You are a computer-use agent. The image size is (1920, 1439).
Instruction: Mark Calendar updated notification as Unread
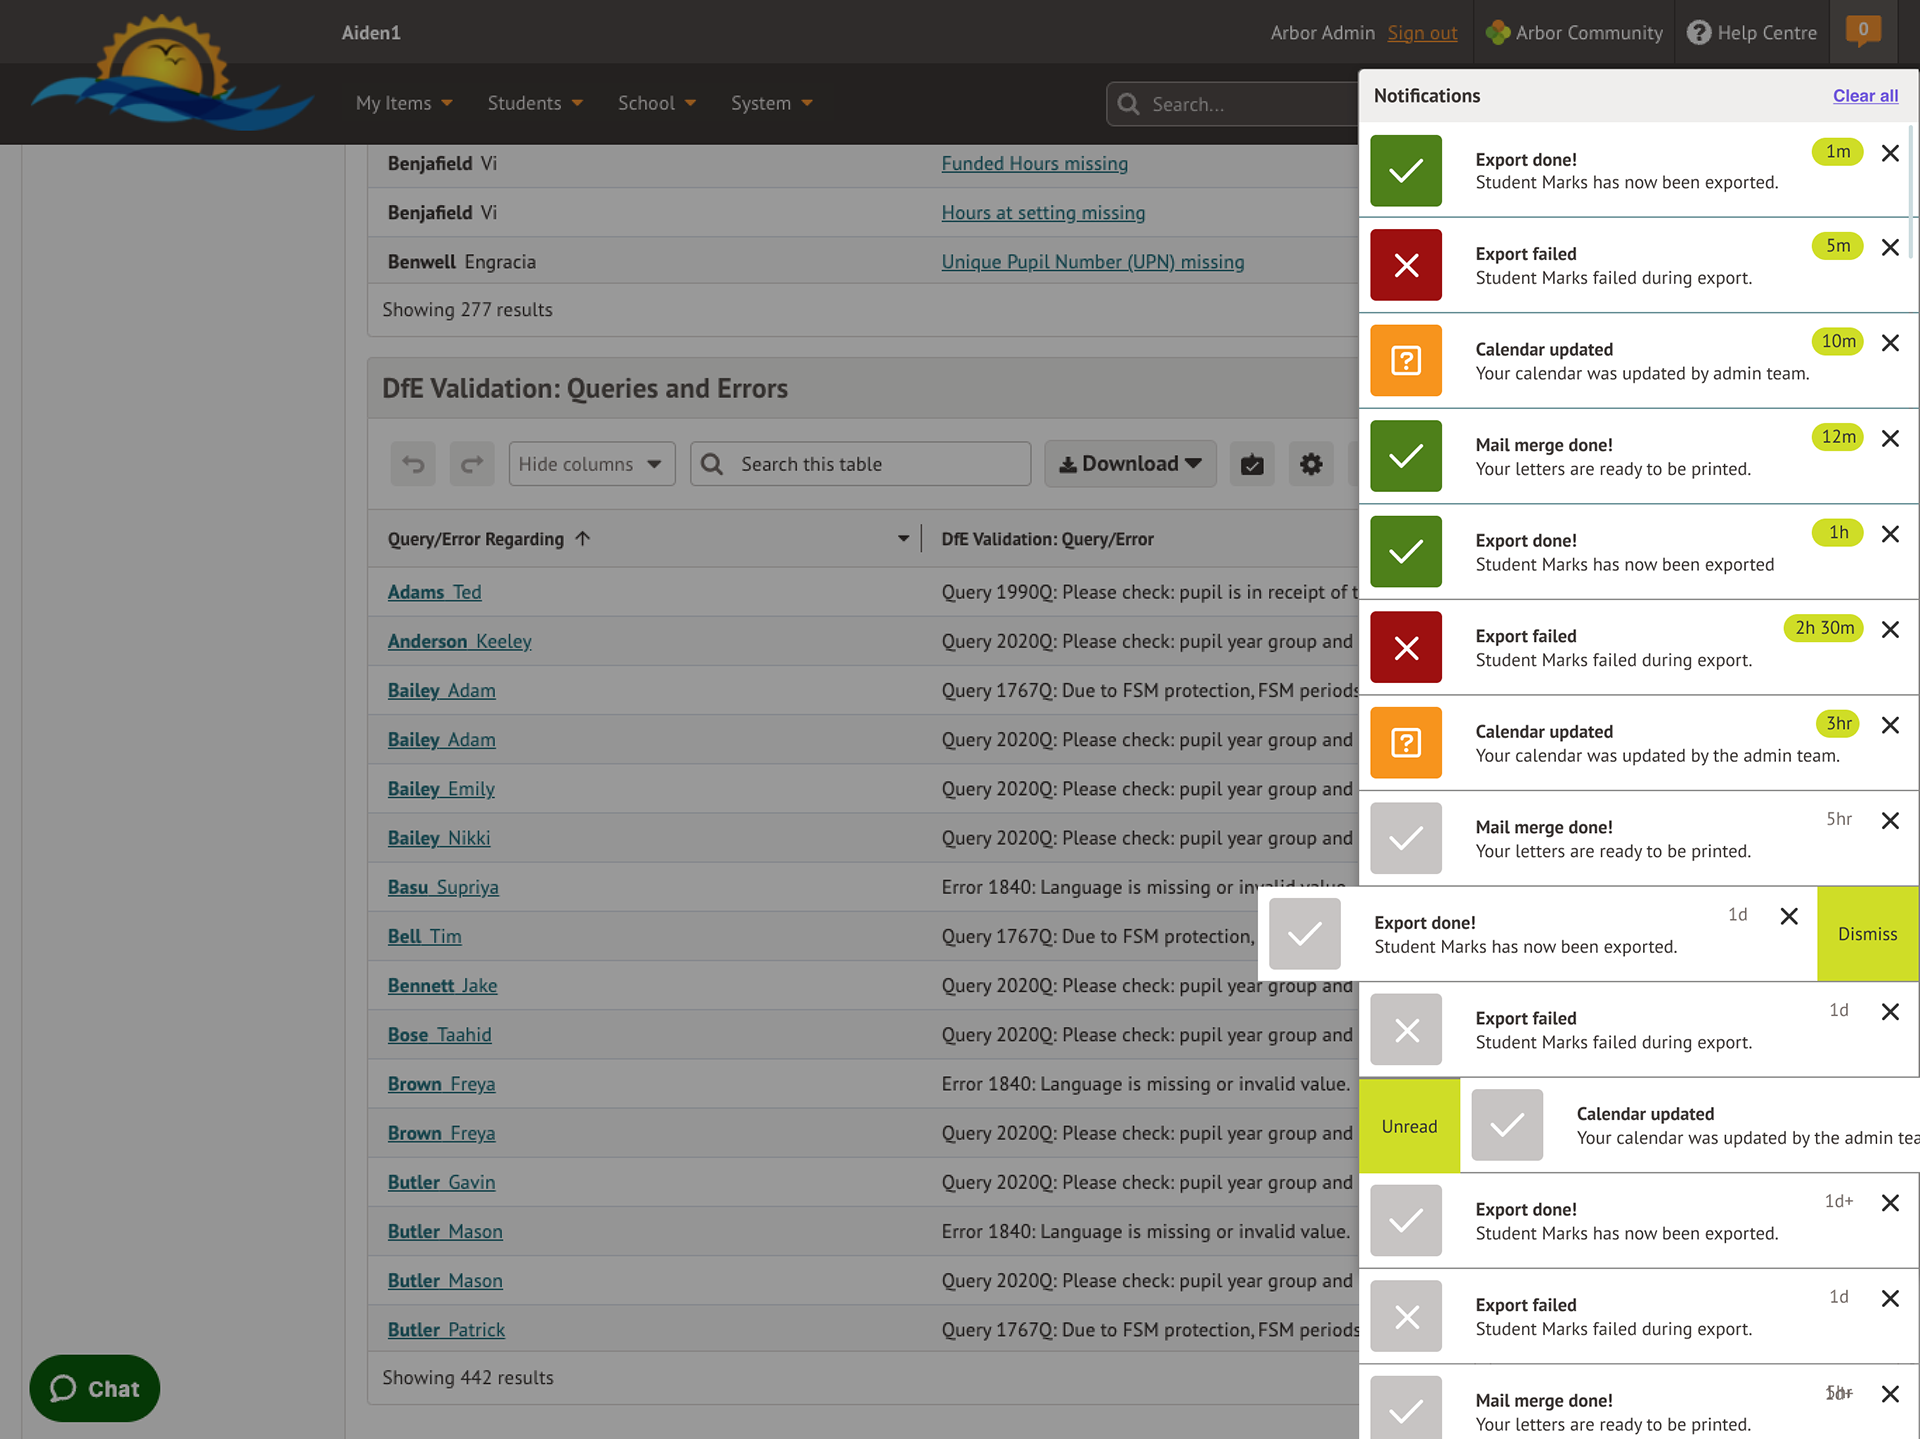pyautogui.click(x=1409, y=1127)
